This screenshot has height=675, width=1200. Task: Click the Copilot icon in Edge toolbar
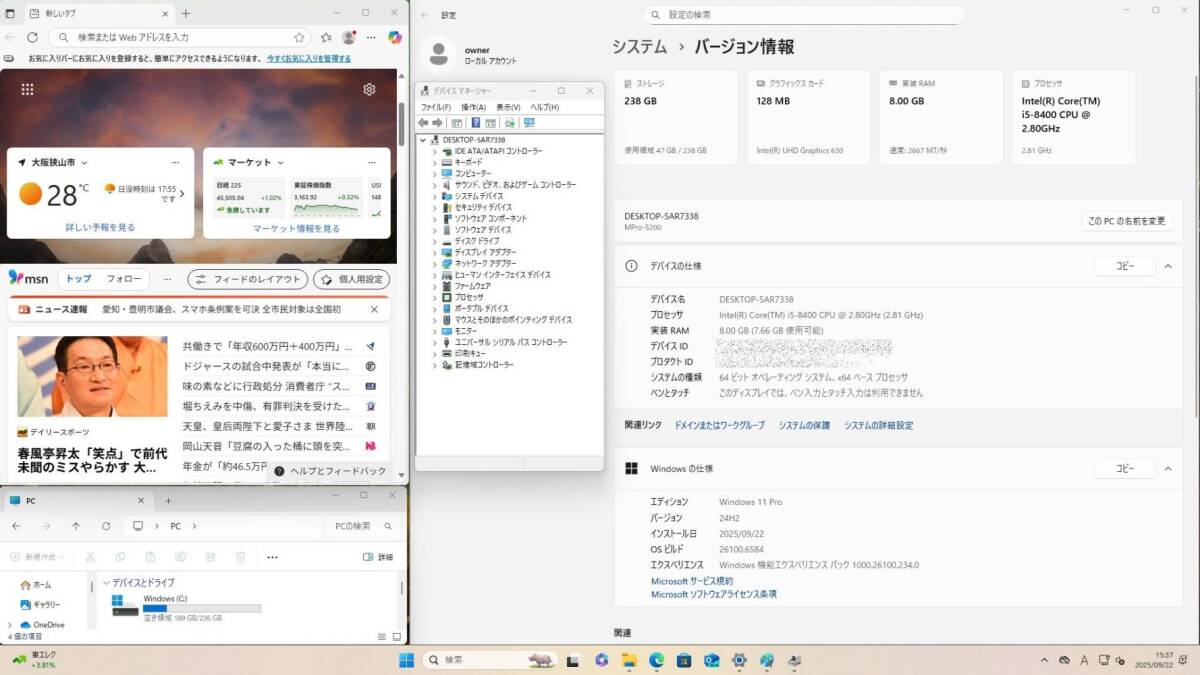point(394,37)
